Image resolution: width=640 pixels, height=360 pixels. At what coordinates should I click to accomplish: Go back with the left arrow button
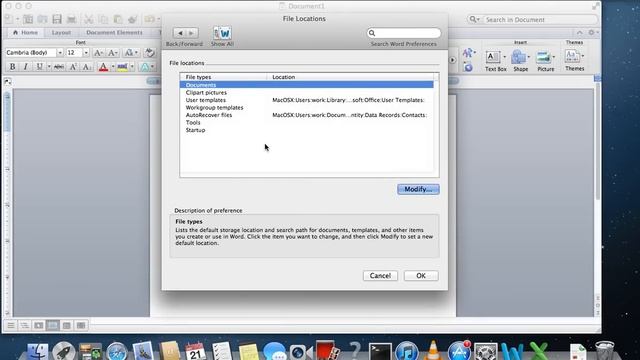pyautogui.click(x=180, y=33)
